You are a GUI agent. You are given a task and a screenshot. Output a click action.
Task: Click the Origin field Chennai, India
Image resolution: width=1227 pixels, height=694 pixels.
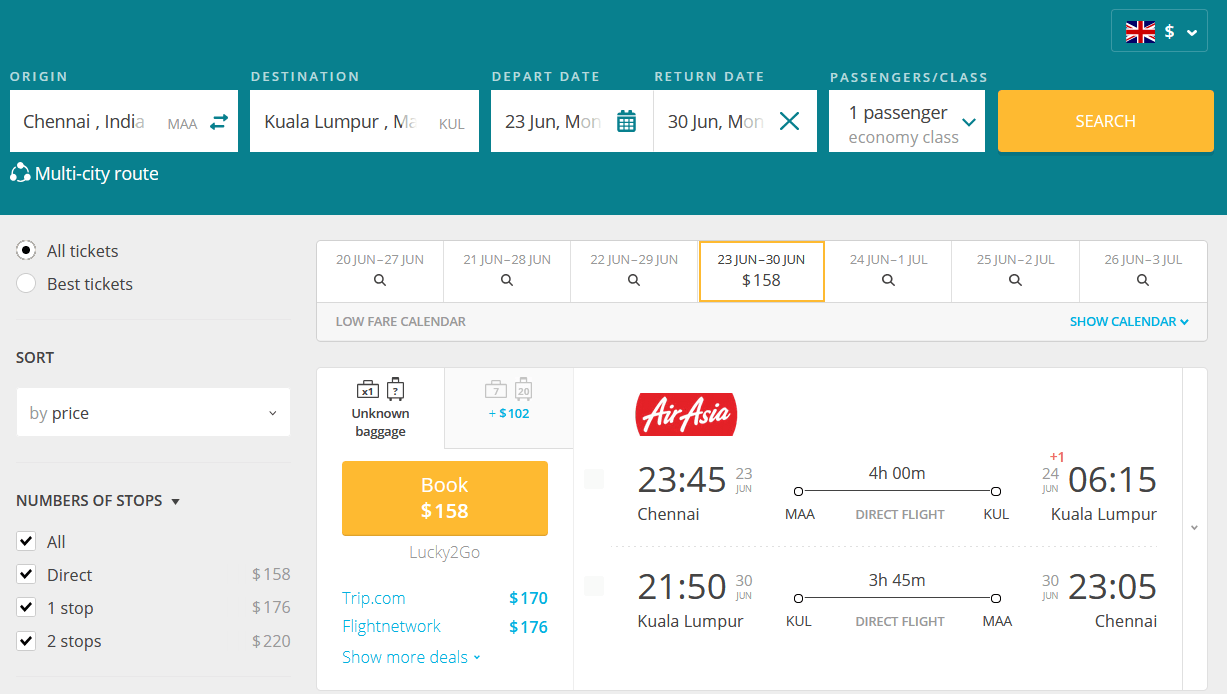point(124,121)
